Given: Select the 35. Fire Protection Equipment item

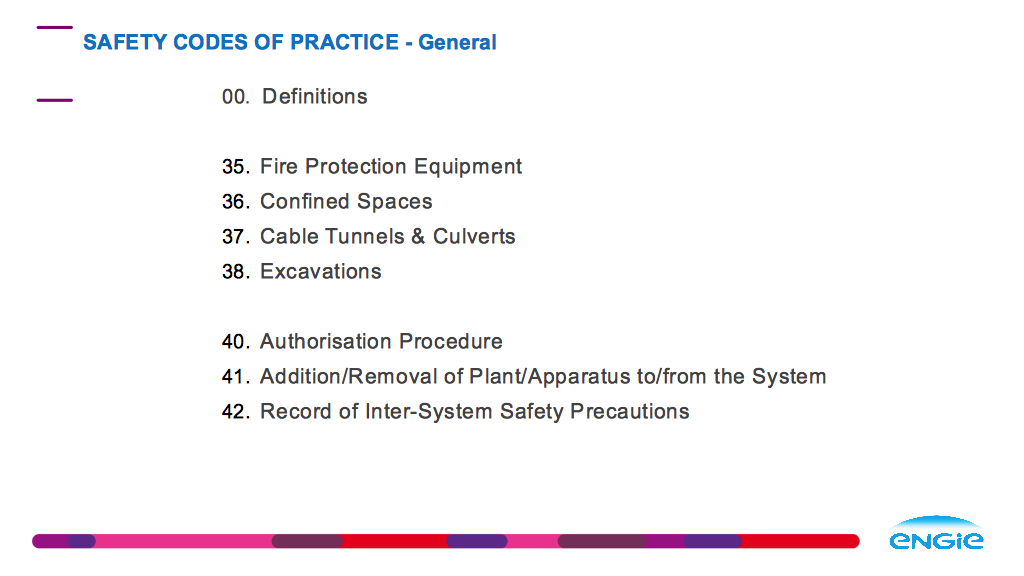Looking at the screenshot, I should pos(372,167).
